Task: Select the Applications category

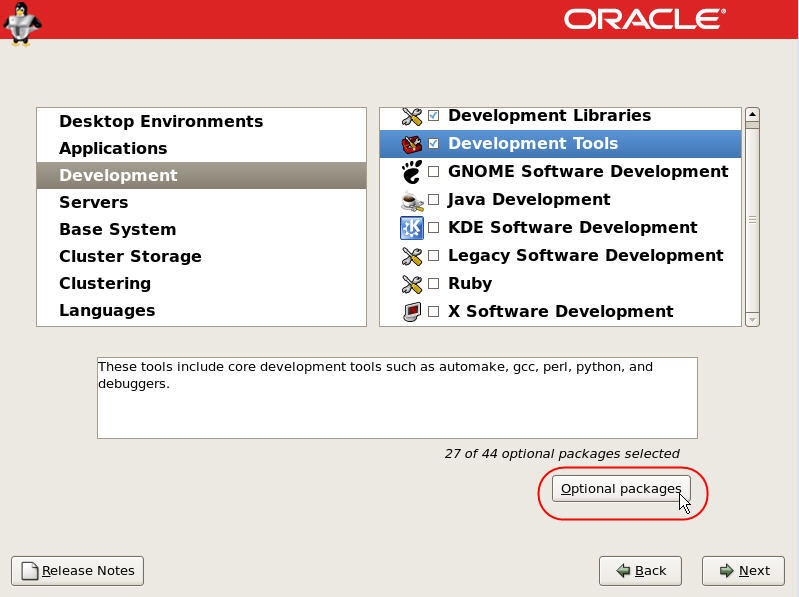Action: pyautogui.click(x=201, y=148)
